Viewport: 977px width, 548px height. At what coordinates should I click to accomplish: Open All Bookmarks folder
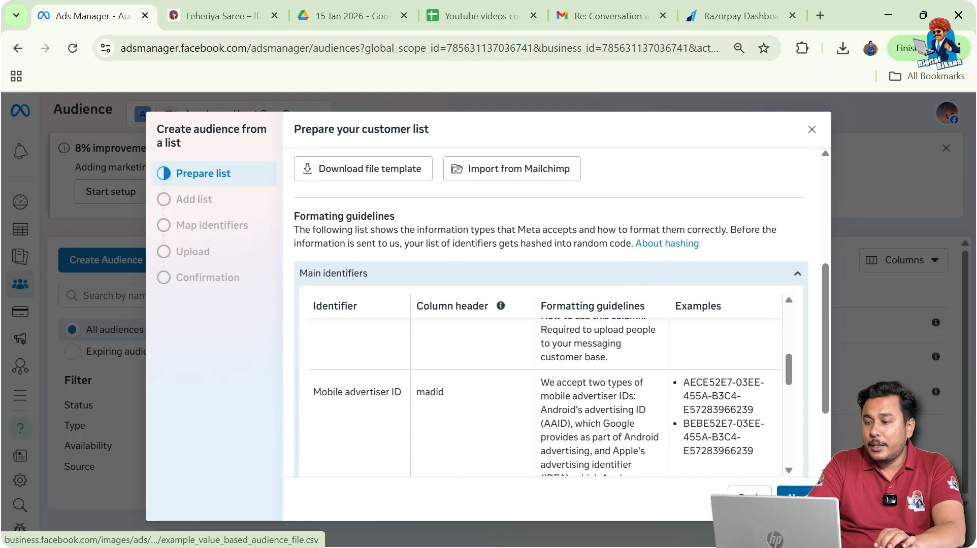[926, 76]
